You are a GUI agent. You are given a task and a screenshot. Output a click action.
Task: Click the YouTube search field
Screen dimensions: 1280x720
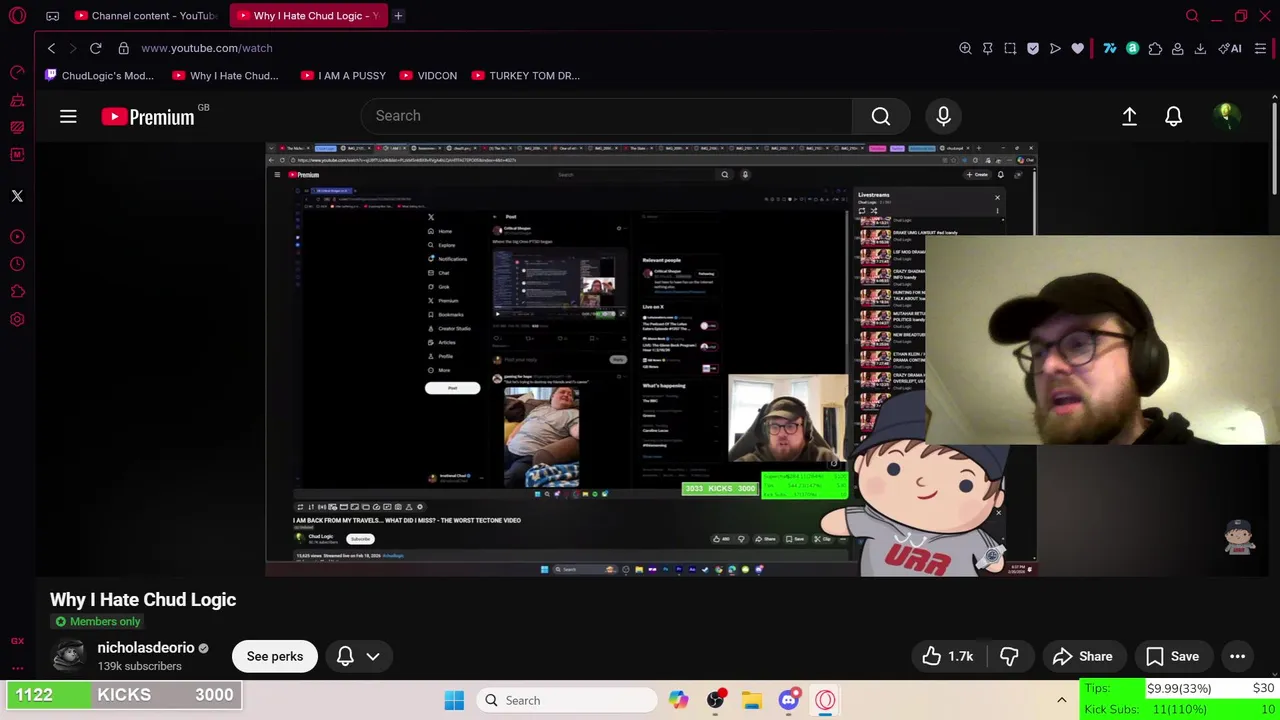click(606, 116)
